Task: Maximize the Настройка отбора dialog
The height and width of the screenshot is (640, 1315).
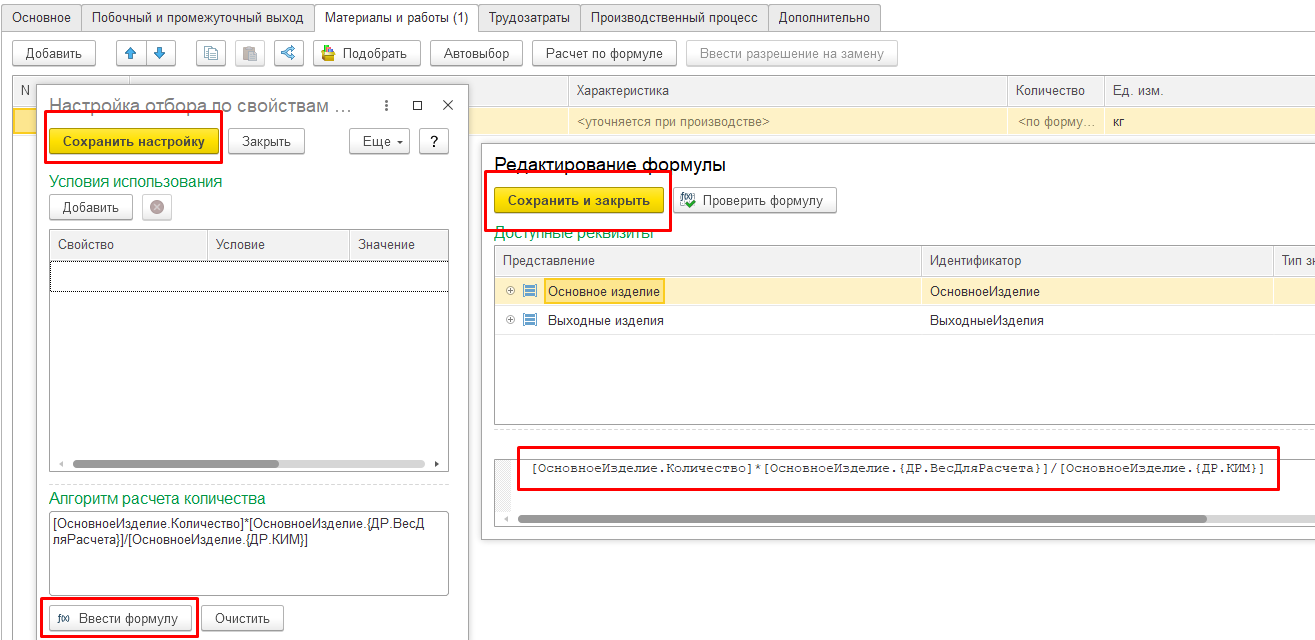Action: point(418,105)
